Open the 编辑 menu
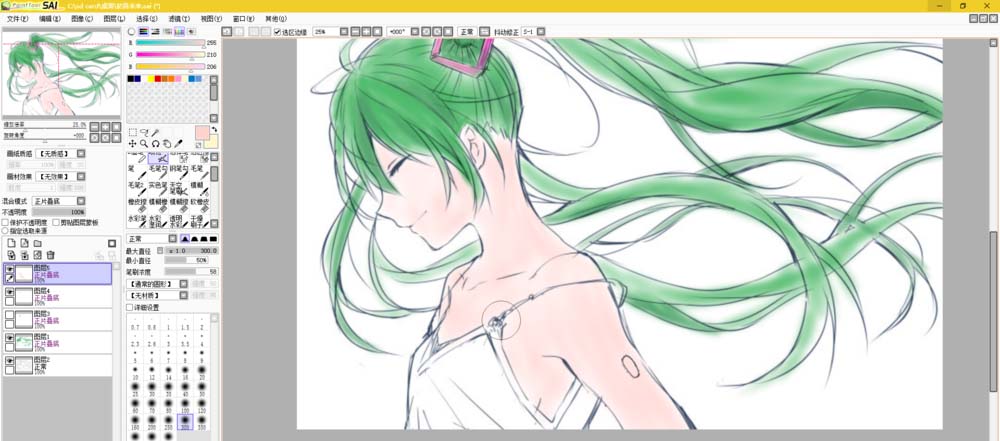 [x=50, y=19]
